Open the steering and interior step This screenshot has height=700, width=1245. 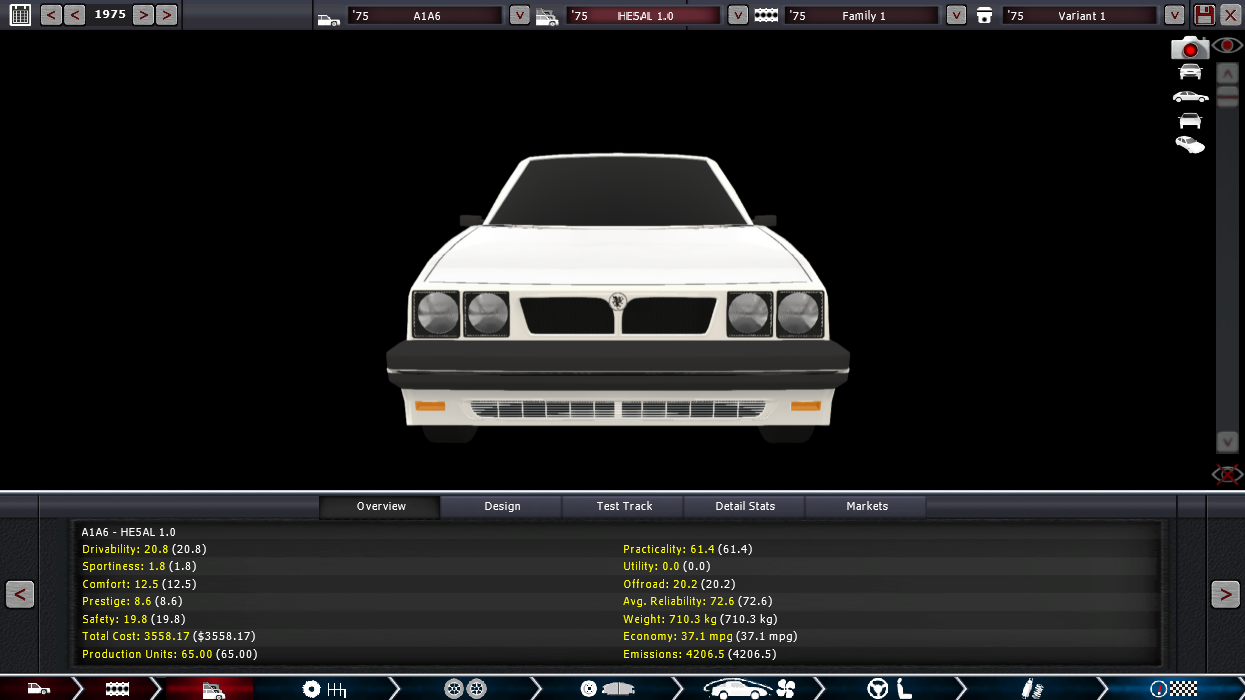889,688
